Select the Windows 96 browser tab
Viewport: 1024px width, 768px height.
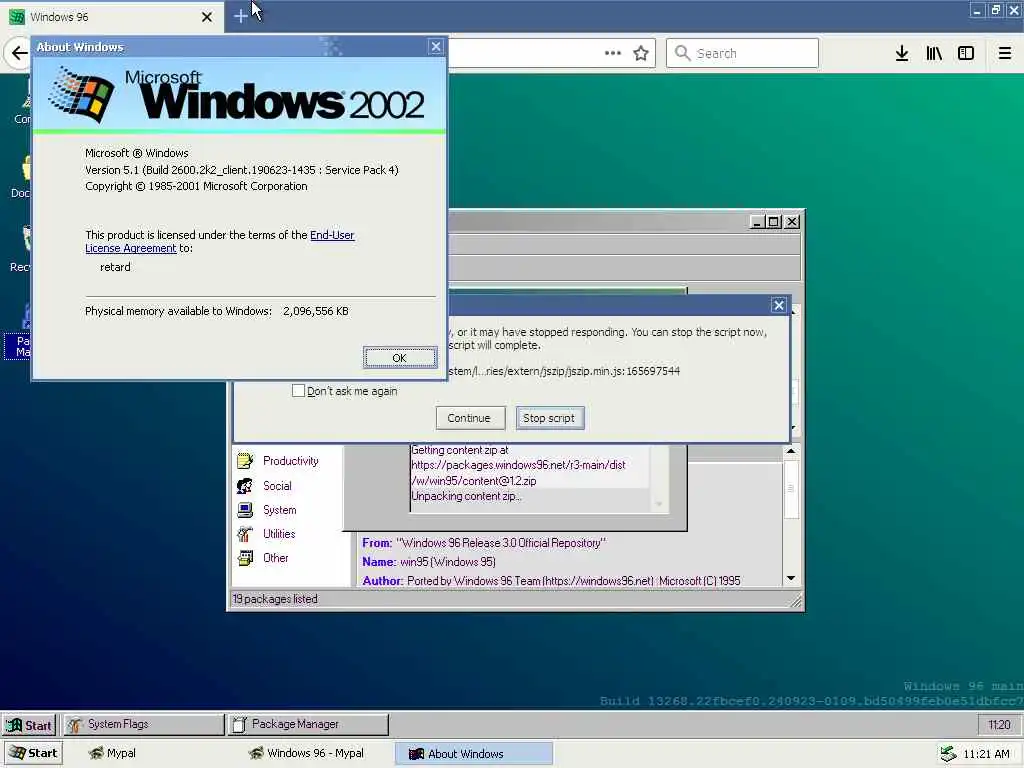[x=111, y=17]
